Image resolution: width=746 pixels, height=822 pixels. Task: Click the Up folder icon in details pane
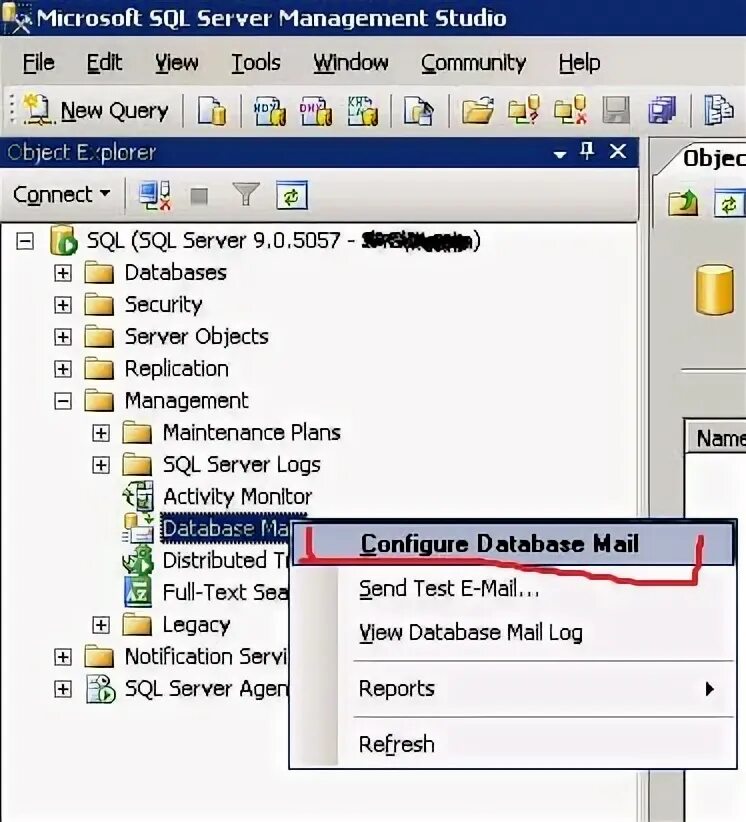point(683,203)
